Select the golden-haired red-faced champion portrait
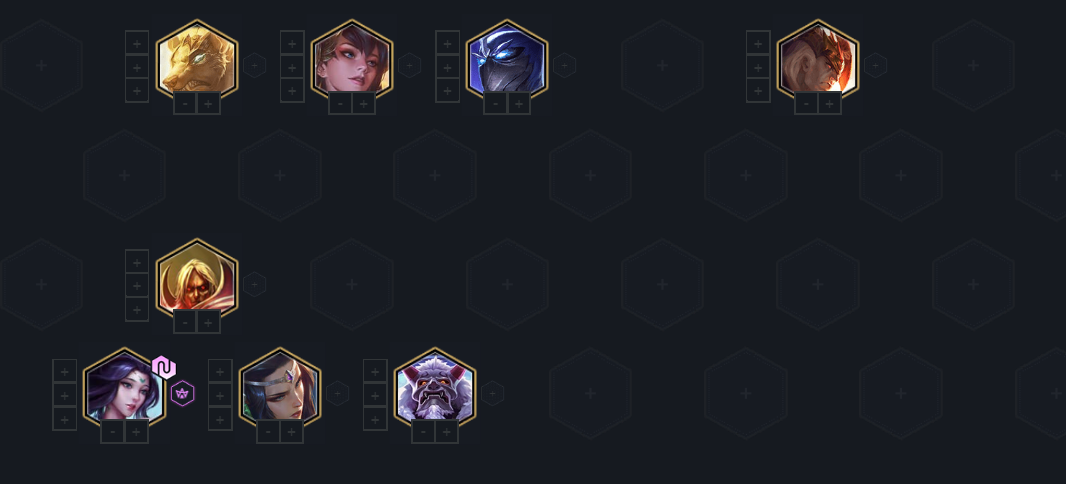 pos(196,280)
